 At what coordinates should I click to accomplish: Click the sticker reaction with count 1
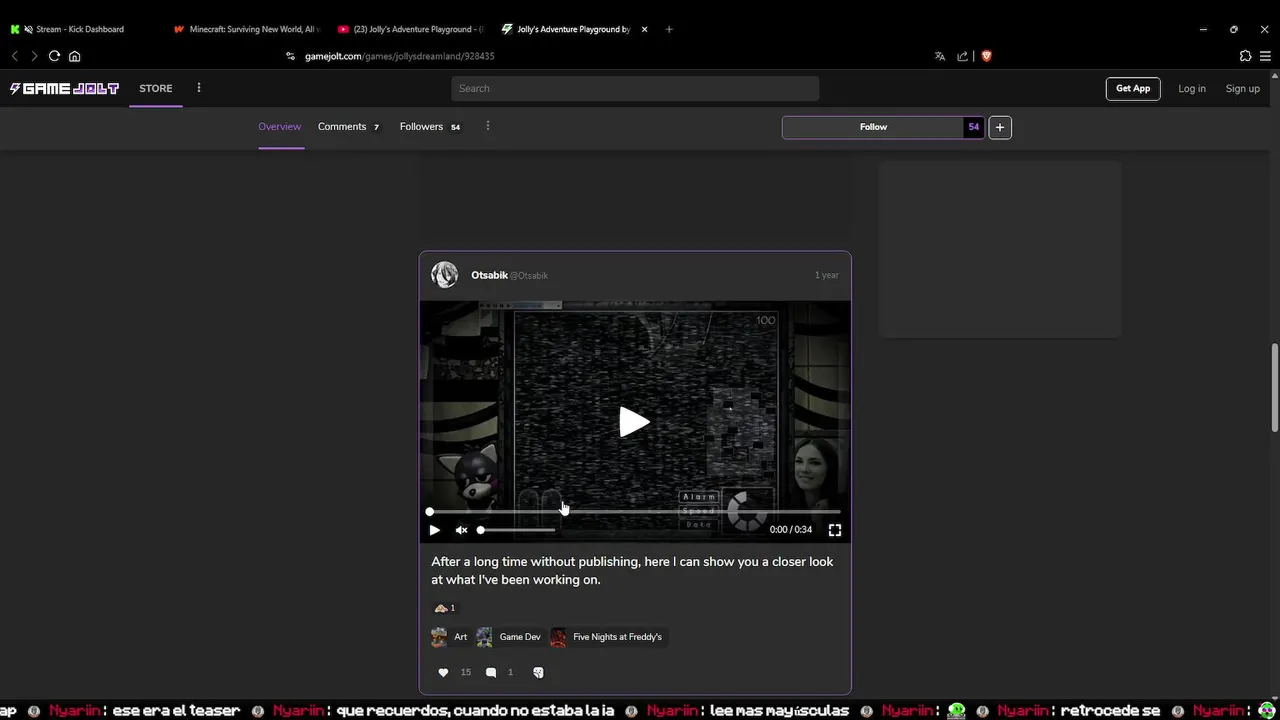point(444,608)
